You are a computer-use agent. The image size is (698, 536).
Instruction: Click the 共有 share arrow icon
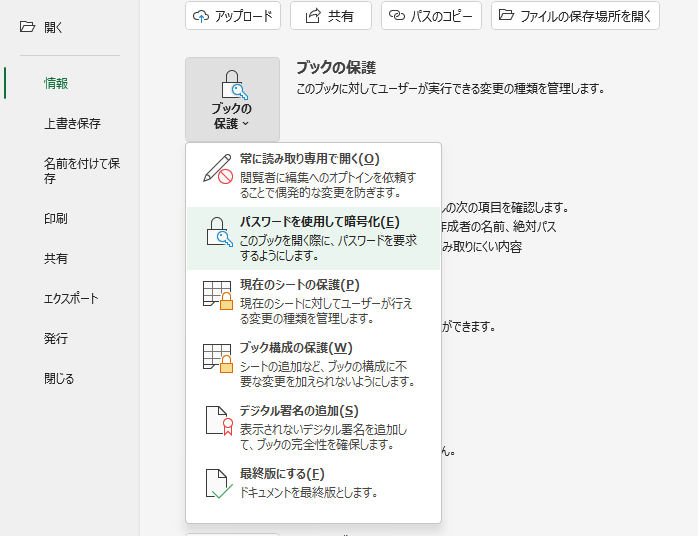(x=313, y=16)
